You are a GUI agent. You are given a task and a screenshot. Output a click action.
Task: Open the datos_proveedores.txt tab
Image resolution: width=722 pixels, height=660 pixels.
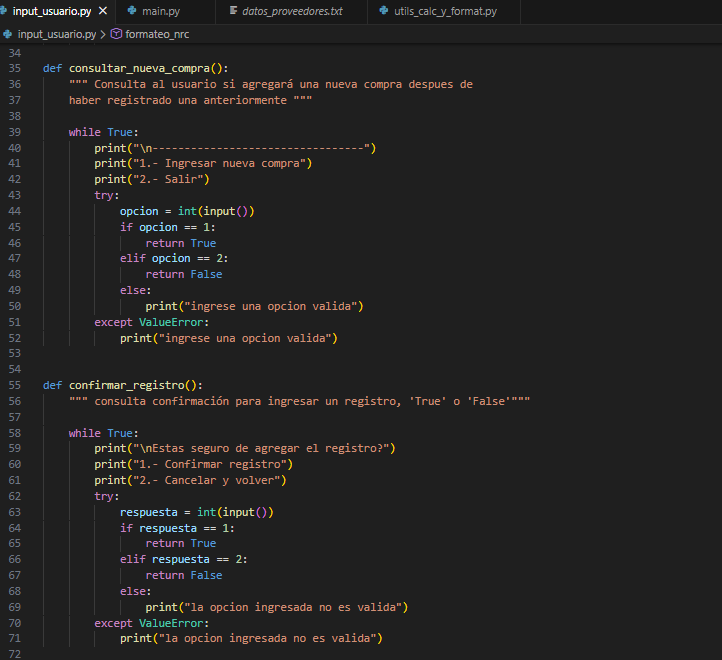(285, 11)
